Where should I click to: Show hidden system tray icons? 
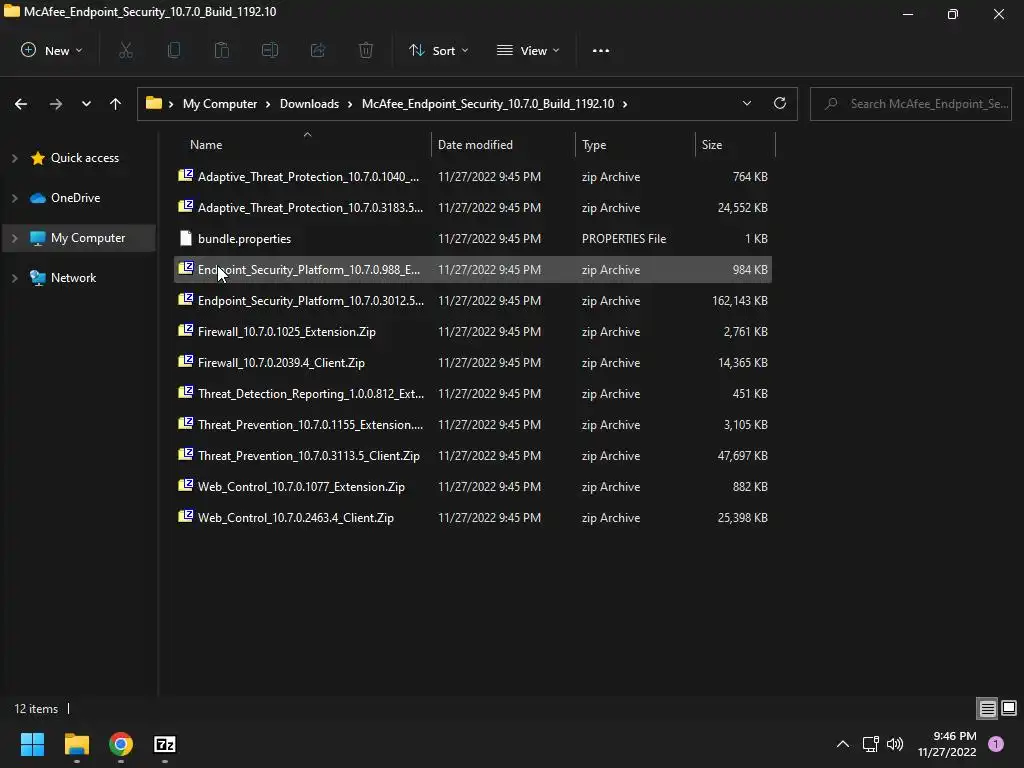(842, 744)
